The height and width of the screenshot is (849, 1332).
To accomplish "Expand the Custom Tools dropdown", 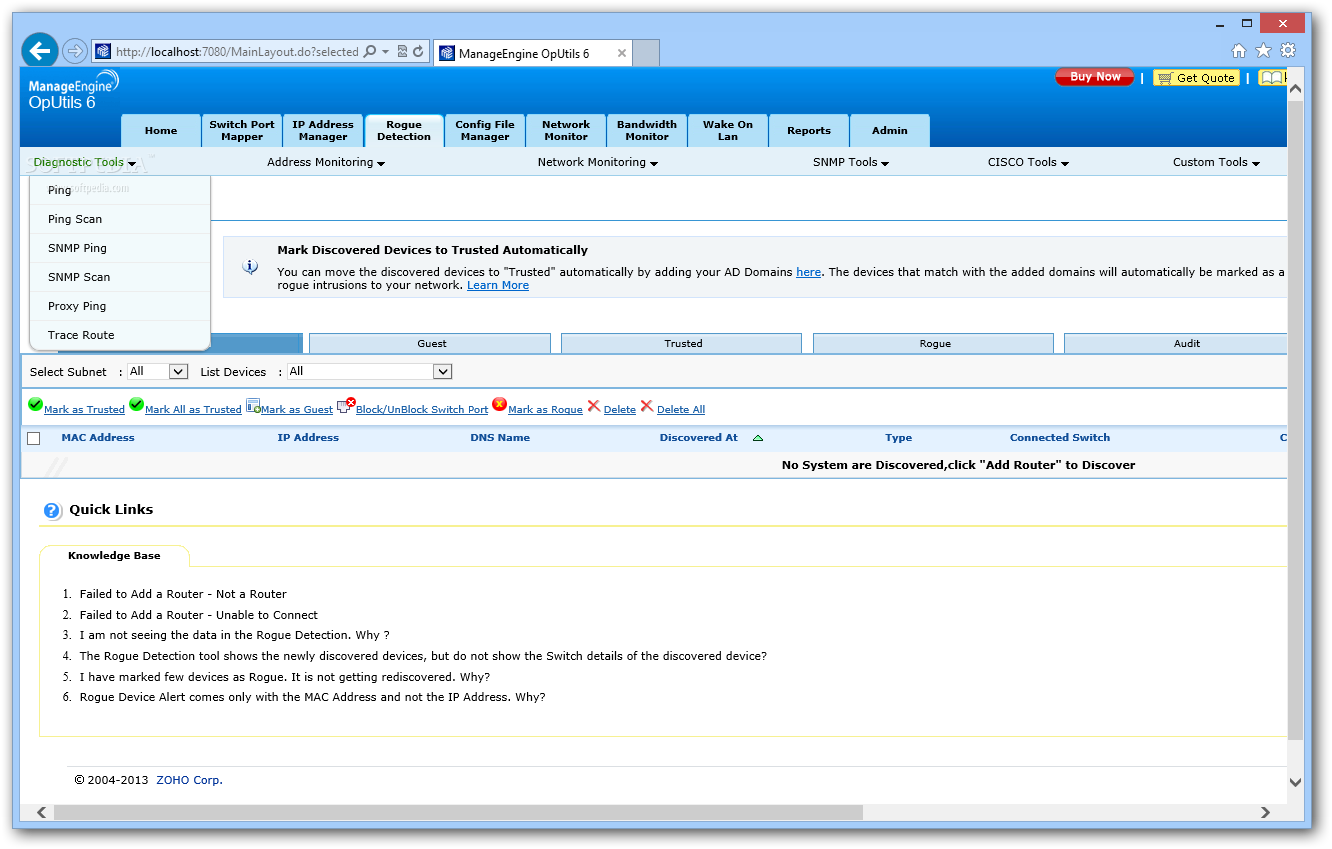I will (1216, 162).
